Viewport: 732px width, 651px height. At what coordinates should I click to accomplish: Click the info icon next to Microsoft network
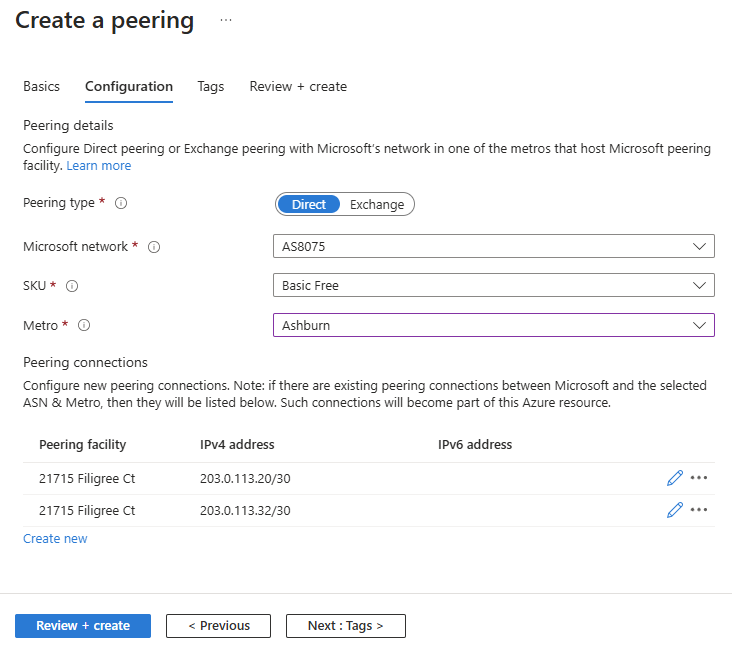click(x=154, y=247)
